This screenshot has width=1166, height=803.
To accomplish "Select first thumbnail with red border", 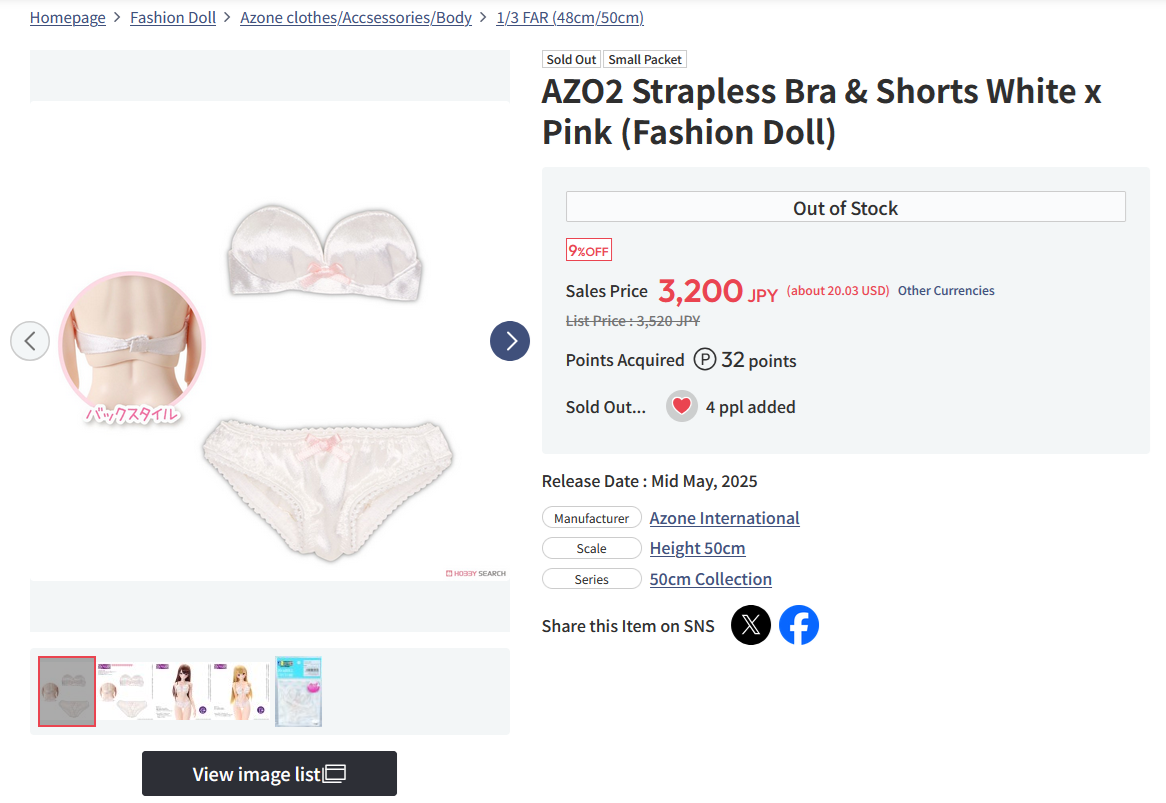I will click(67, 691).
